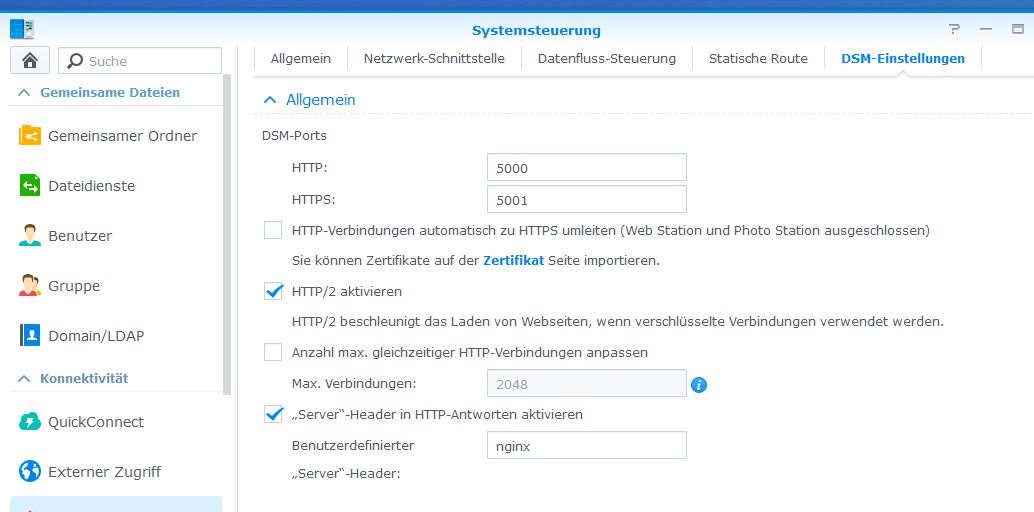The width and height of the screenshot is (1034, 512).
Task: Switch to the Statische Route tab
Action: 757,58
